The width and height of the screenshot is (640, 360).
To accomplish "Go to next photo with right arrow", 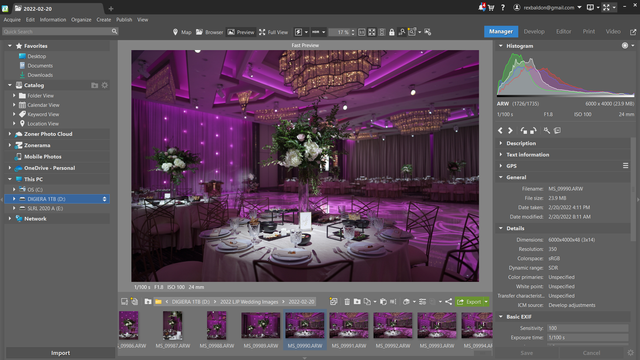I will coord(510,131).
